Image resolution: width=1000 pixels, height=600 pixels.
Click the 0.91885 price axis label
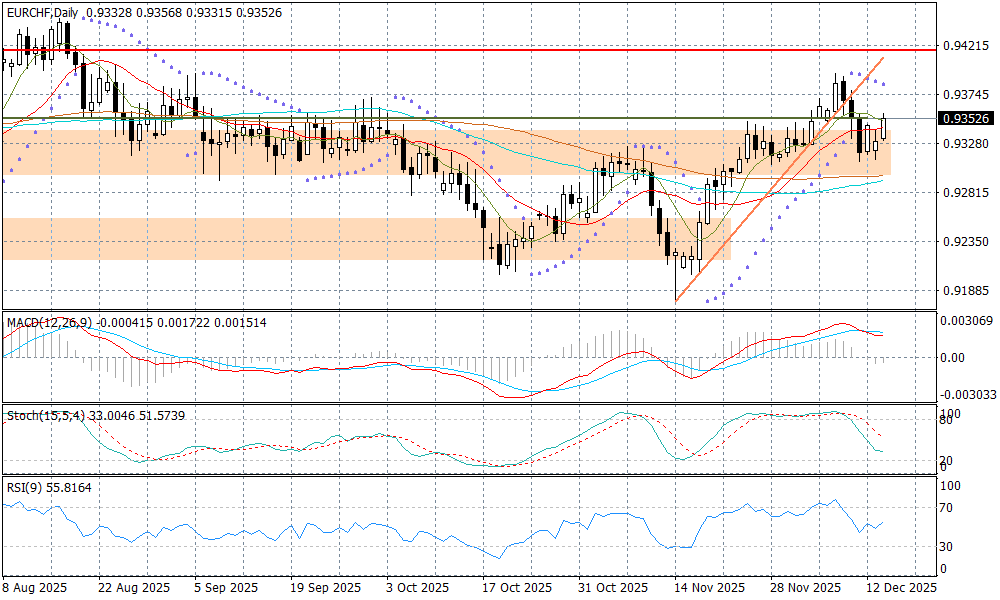click(967, 290)
